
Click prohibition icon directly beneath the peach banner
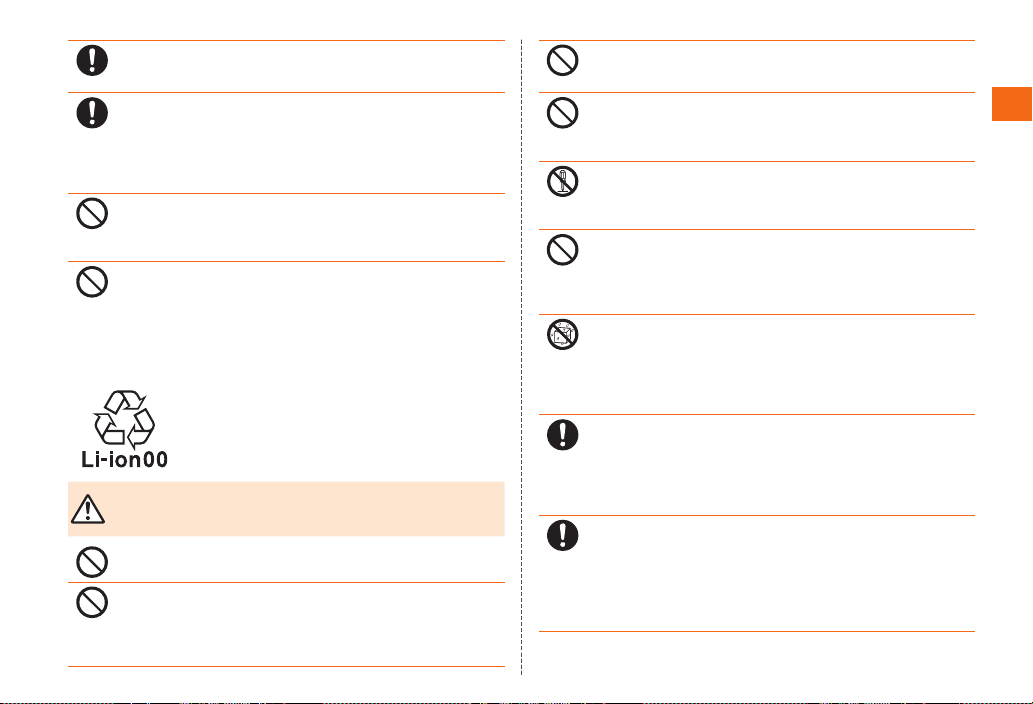pyautogui.click(x=92, y=562)
